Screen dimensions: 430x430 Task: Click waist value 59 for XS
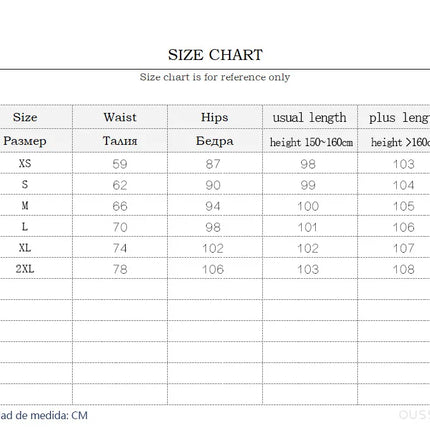(120, 164)
